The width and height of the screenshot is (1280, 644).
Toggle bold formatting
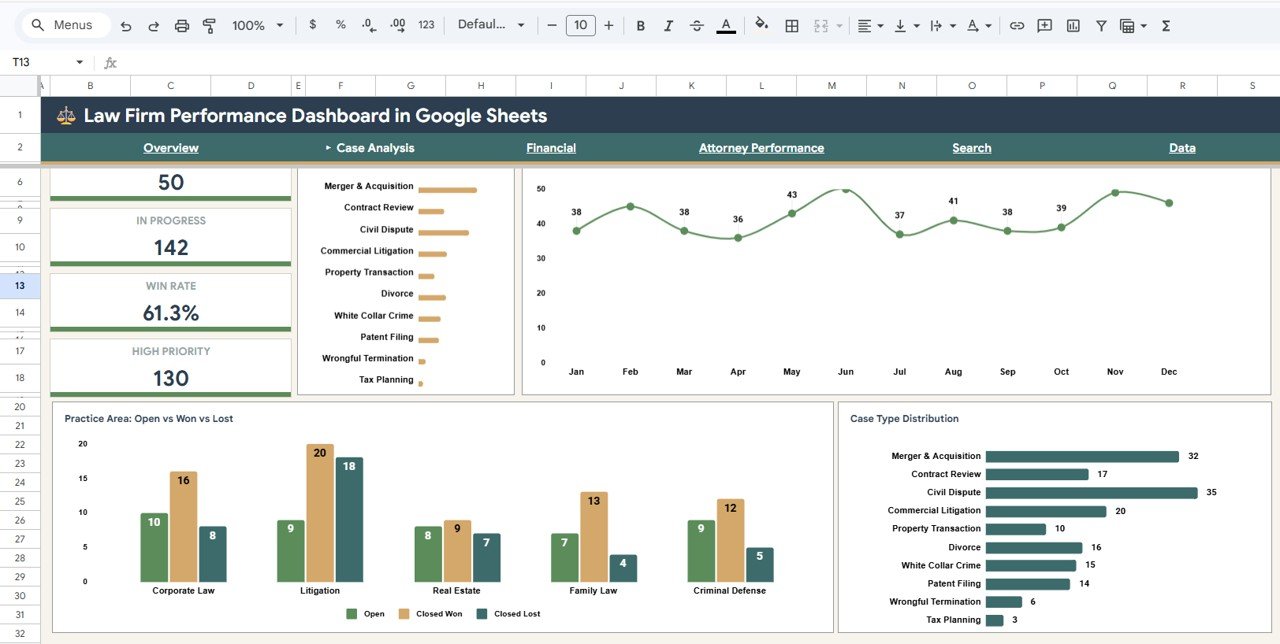640,25
